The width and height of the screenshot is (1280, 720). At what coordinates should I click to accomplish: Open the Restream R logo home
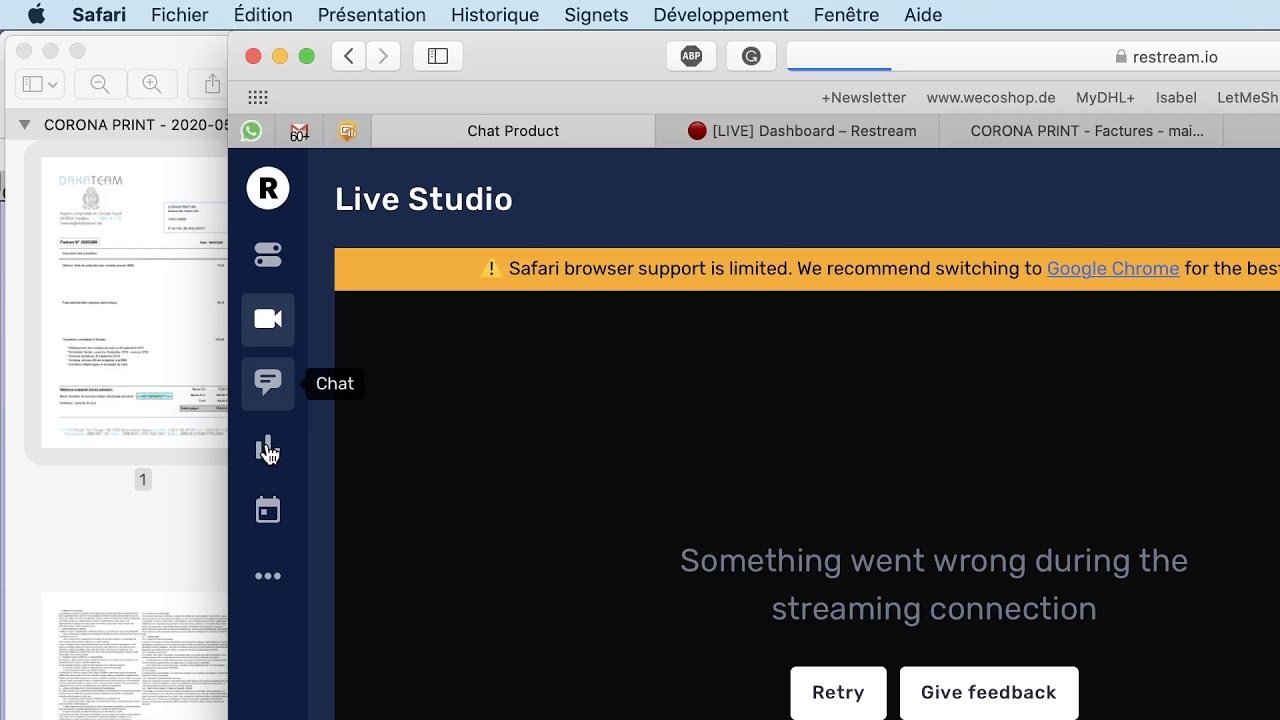tap(268, 188)
